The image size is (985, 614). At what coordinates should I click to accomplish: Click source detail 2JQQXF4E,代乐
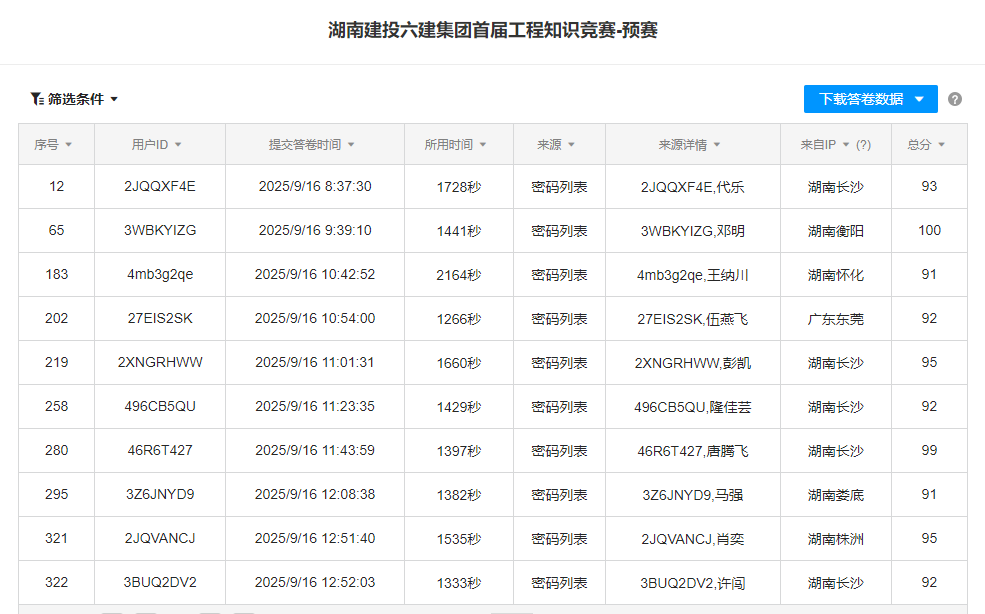pyautogui.click(x=692, y=187)
